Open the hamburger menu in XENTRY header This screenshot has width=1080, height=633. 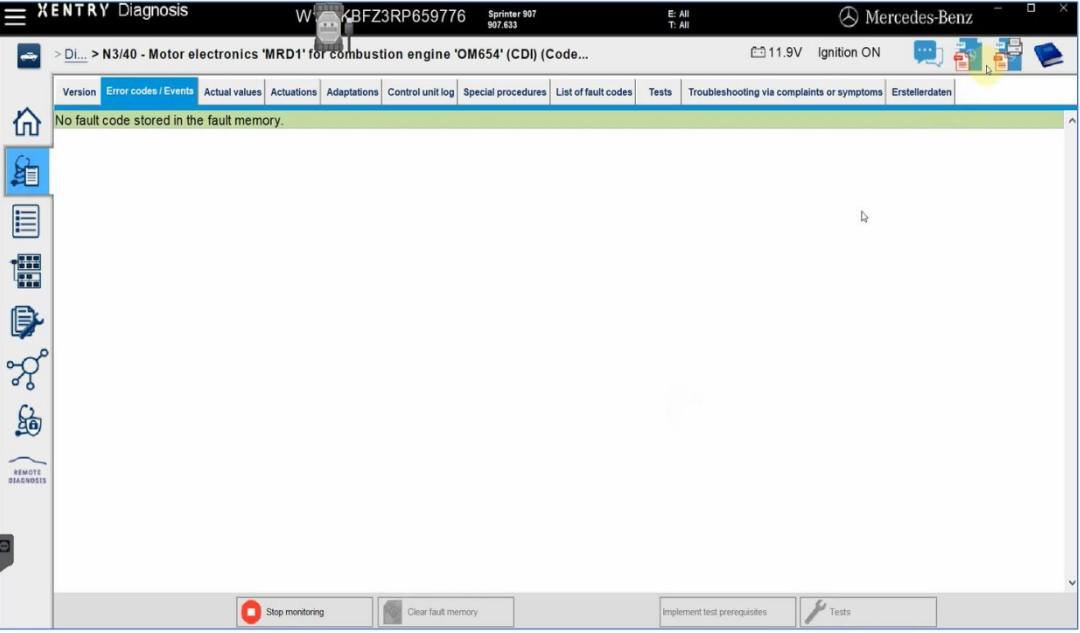[x=15, y=17]
